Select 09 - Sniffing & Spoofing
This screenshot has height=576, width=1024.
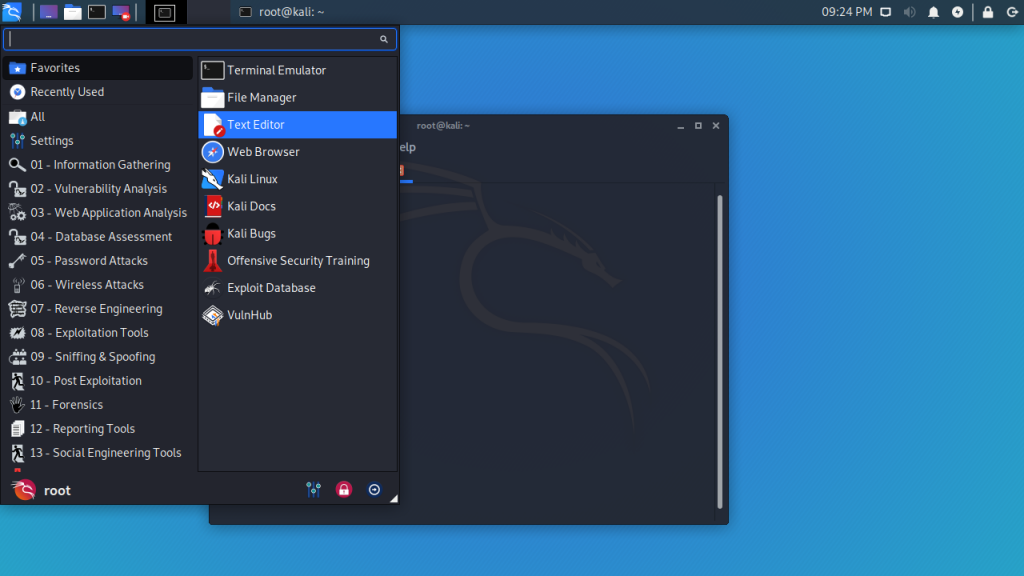(x=98, y=357)
